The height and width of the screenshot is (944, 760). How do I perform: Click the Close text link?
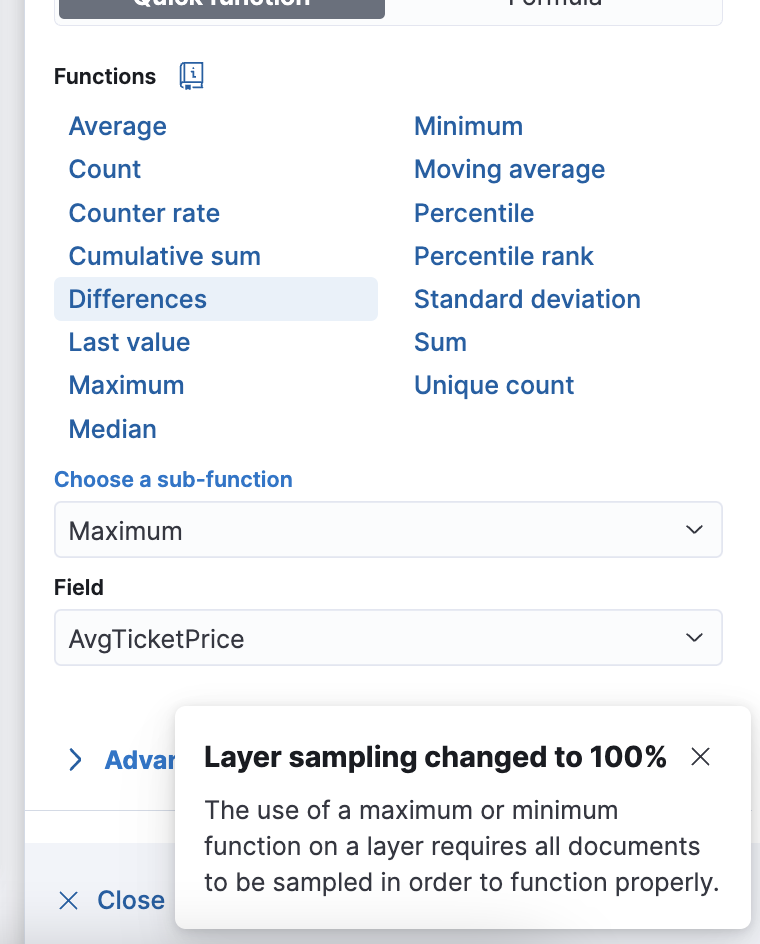(x=131, y=901)
